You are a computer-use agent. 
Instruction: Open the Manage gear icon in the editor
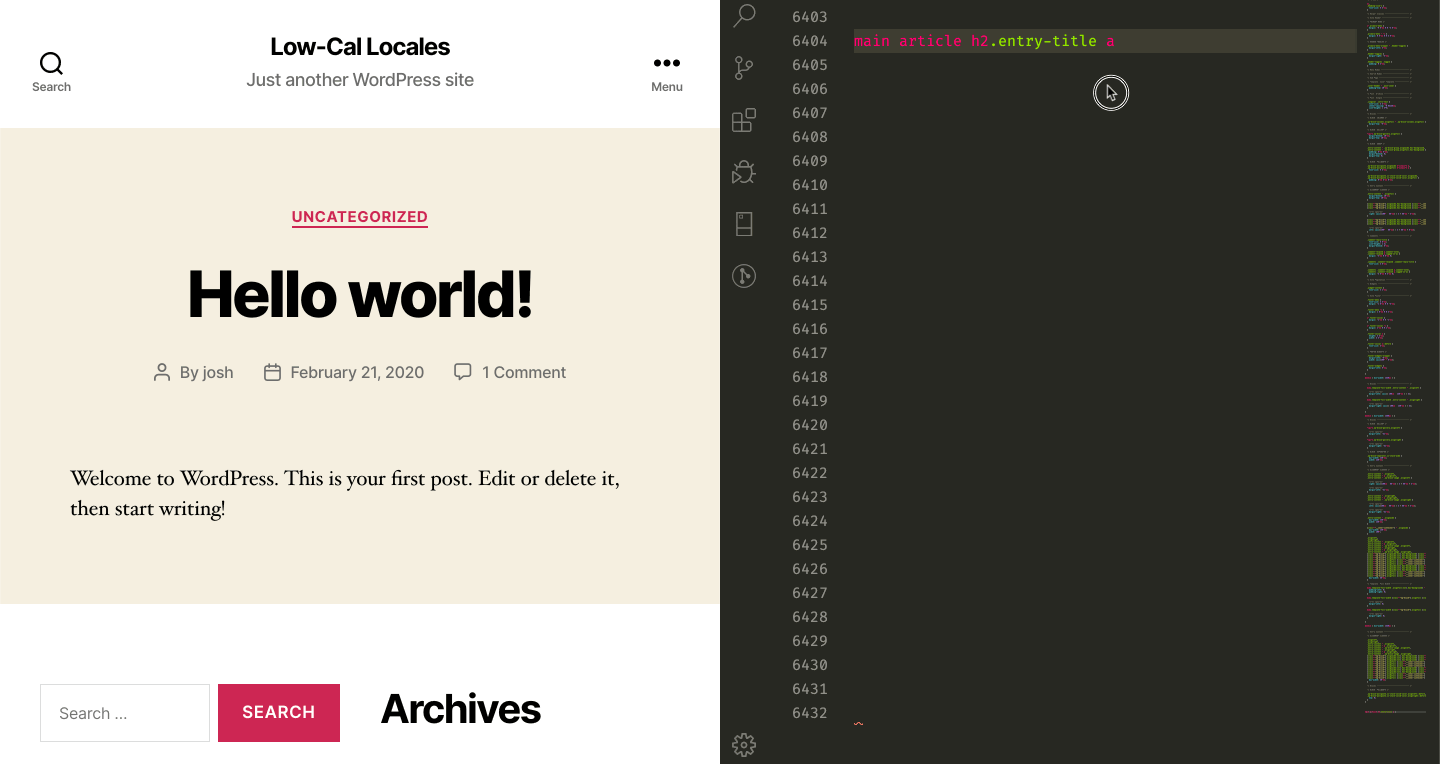pyautogui.click(x=744, y=744)
